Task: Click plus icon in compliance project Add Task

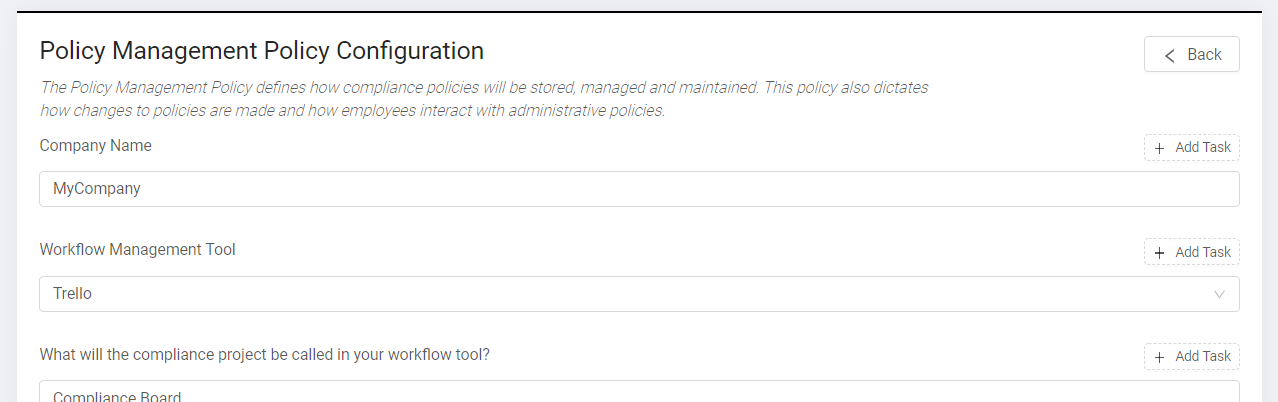Action: point(1160,357)
